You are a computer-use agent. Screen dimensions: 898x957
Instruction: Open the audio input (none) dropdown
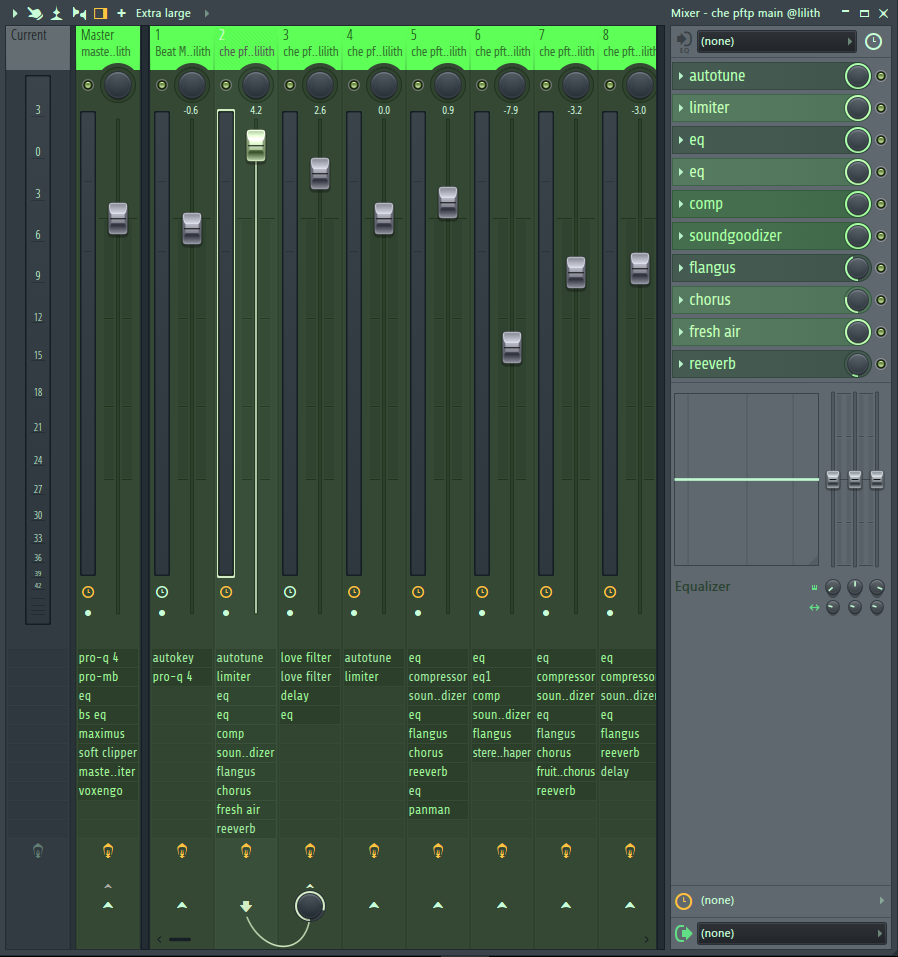[776, 42]
